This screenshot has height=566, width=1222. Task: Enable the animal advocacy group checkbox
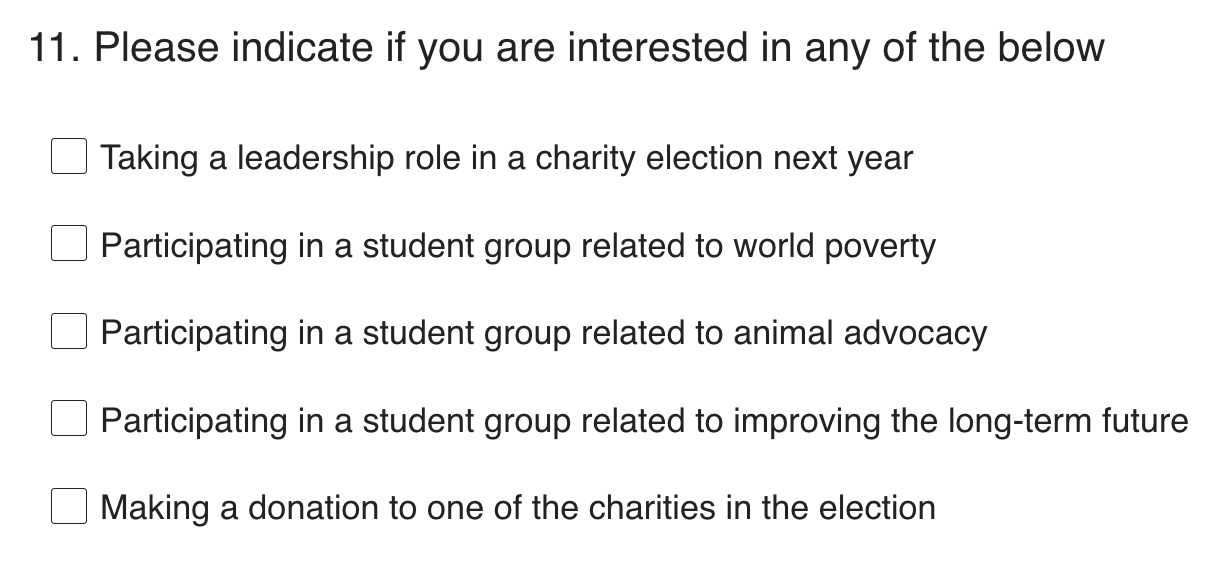coord(69,332)
